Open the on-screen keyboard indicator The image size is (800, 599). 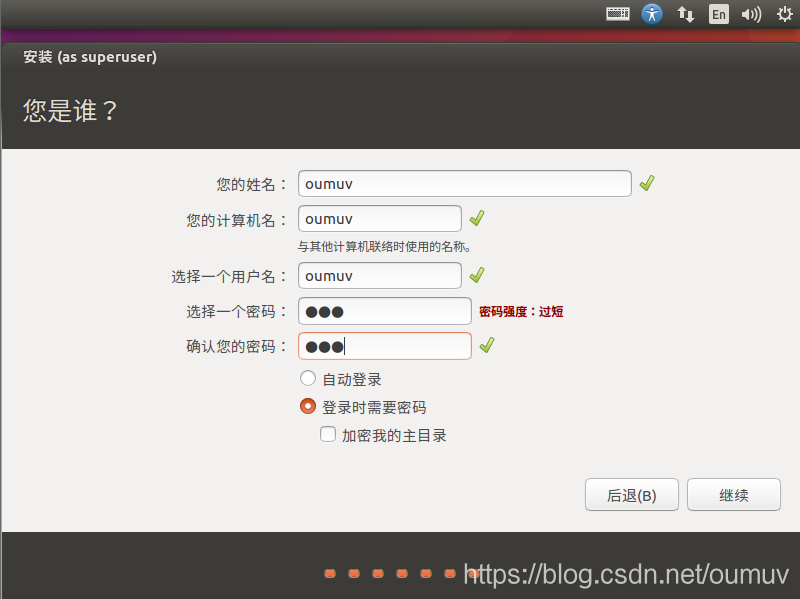[x=617, y=14]
